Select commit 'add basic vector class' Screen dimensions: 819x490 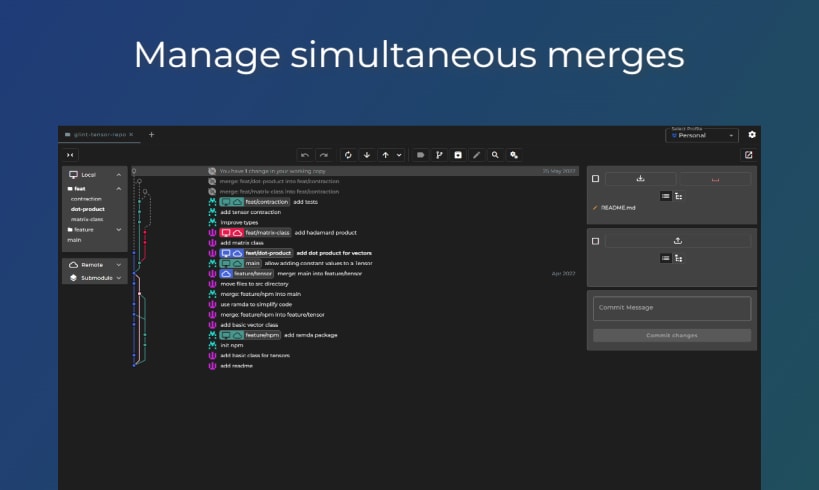(249, 325)
